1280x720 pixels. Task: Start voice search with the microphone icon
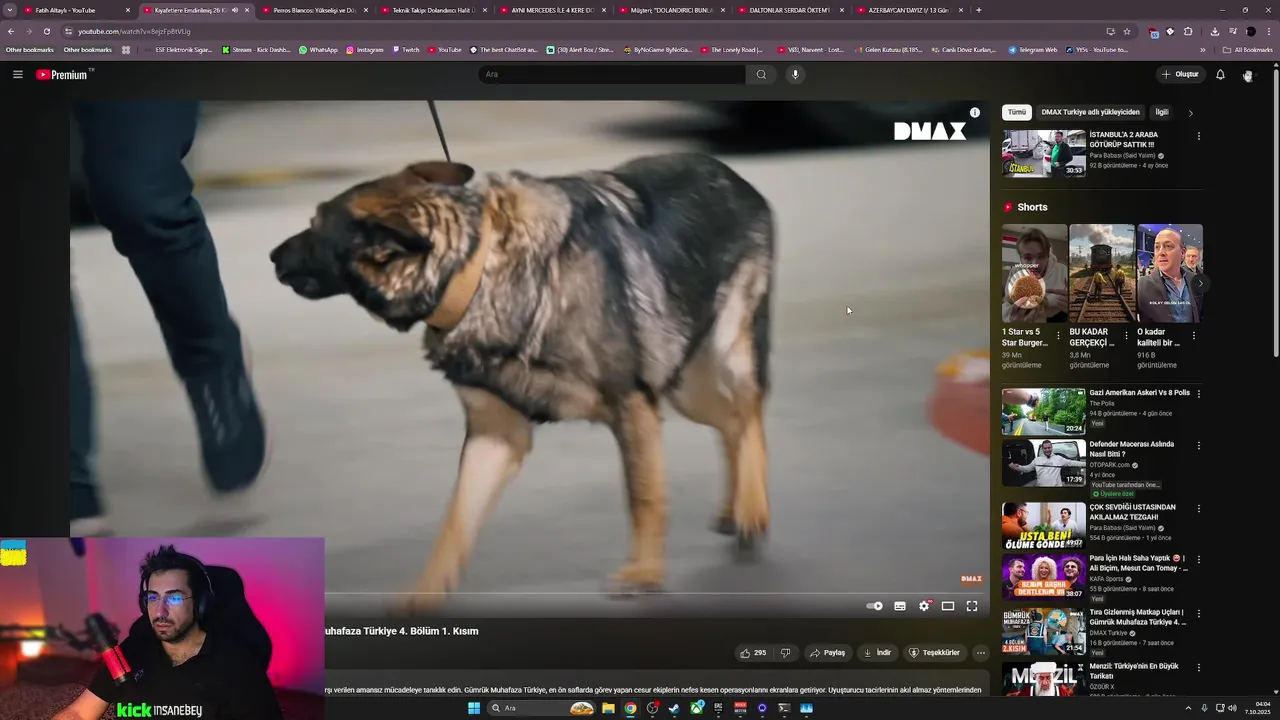795,74
